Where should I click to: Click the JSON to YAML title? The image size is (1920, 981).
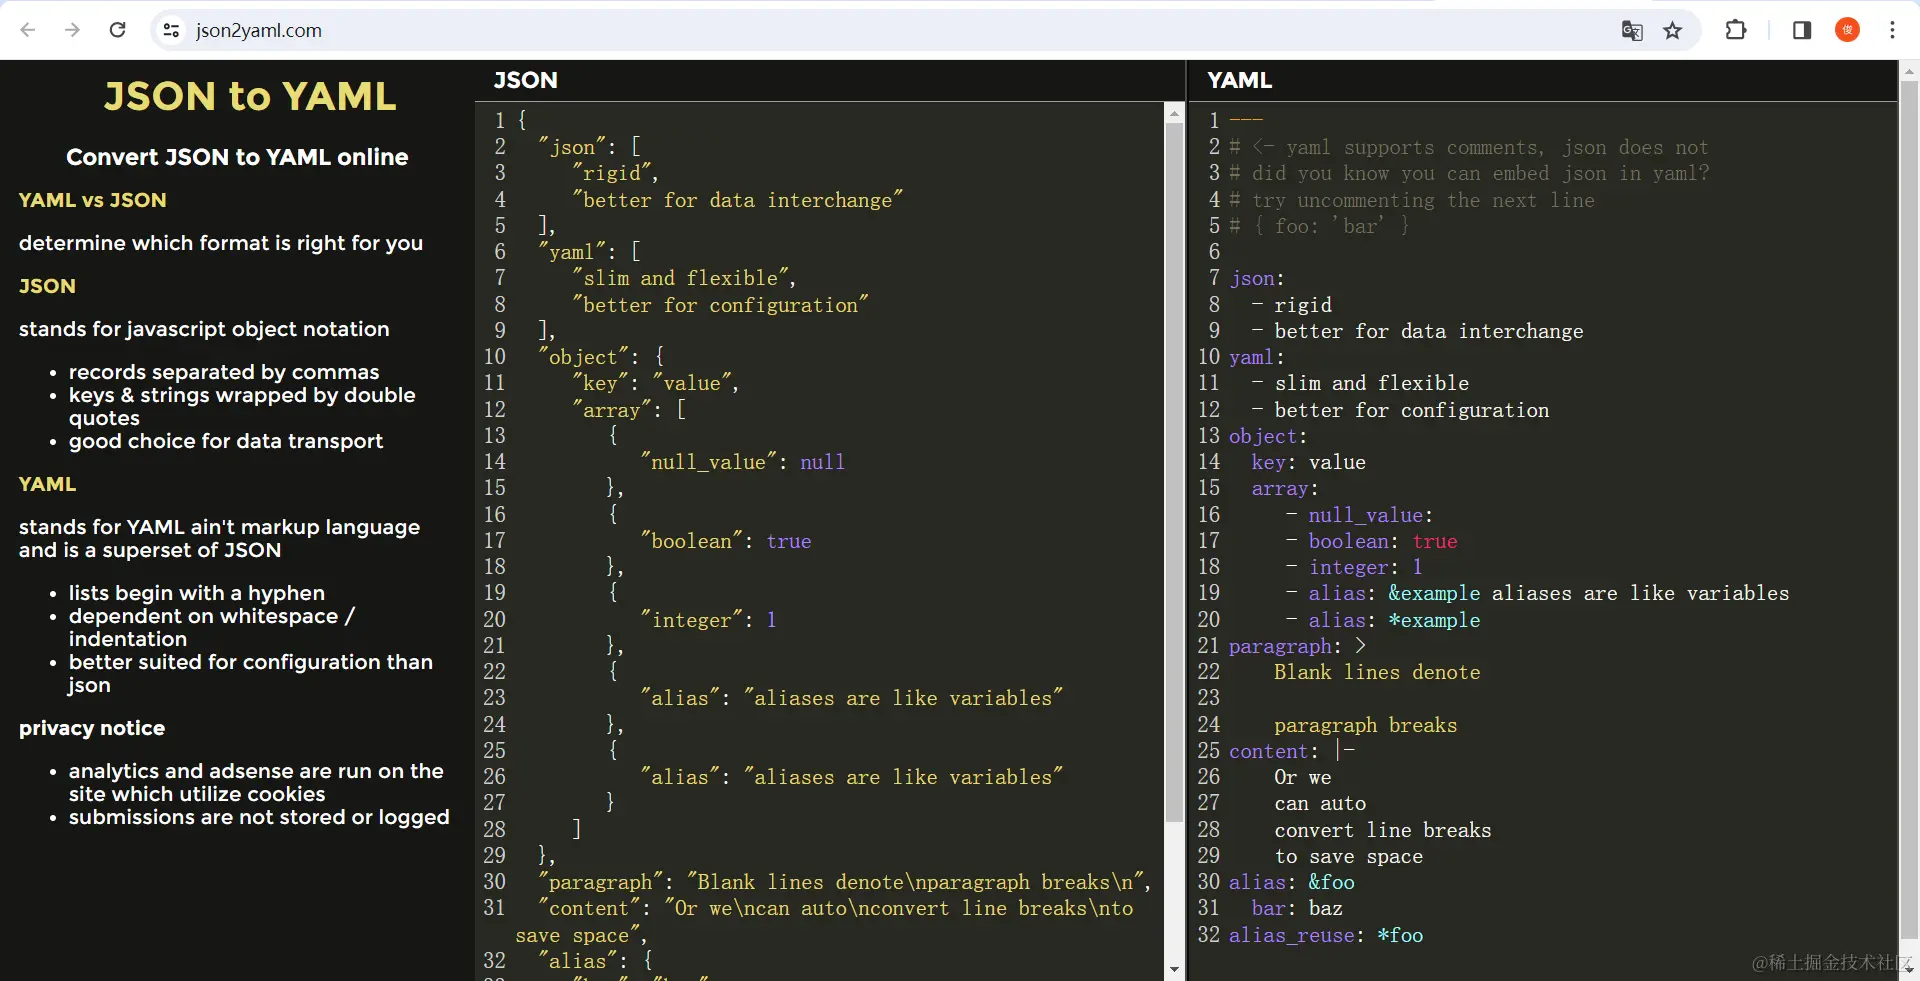pos(250,96)
